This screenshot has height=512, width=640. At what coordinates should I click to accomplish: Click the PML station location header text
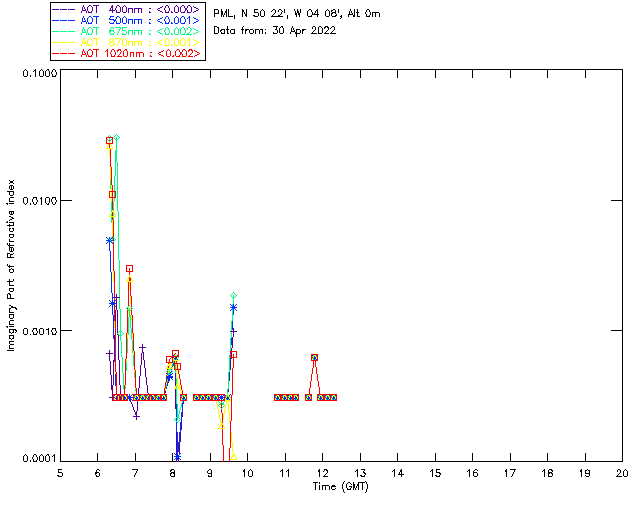[x=297, y=14]
